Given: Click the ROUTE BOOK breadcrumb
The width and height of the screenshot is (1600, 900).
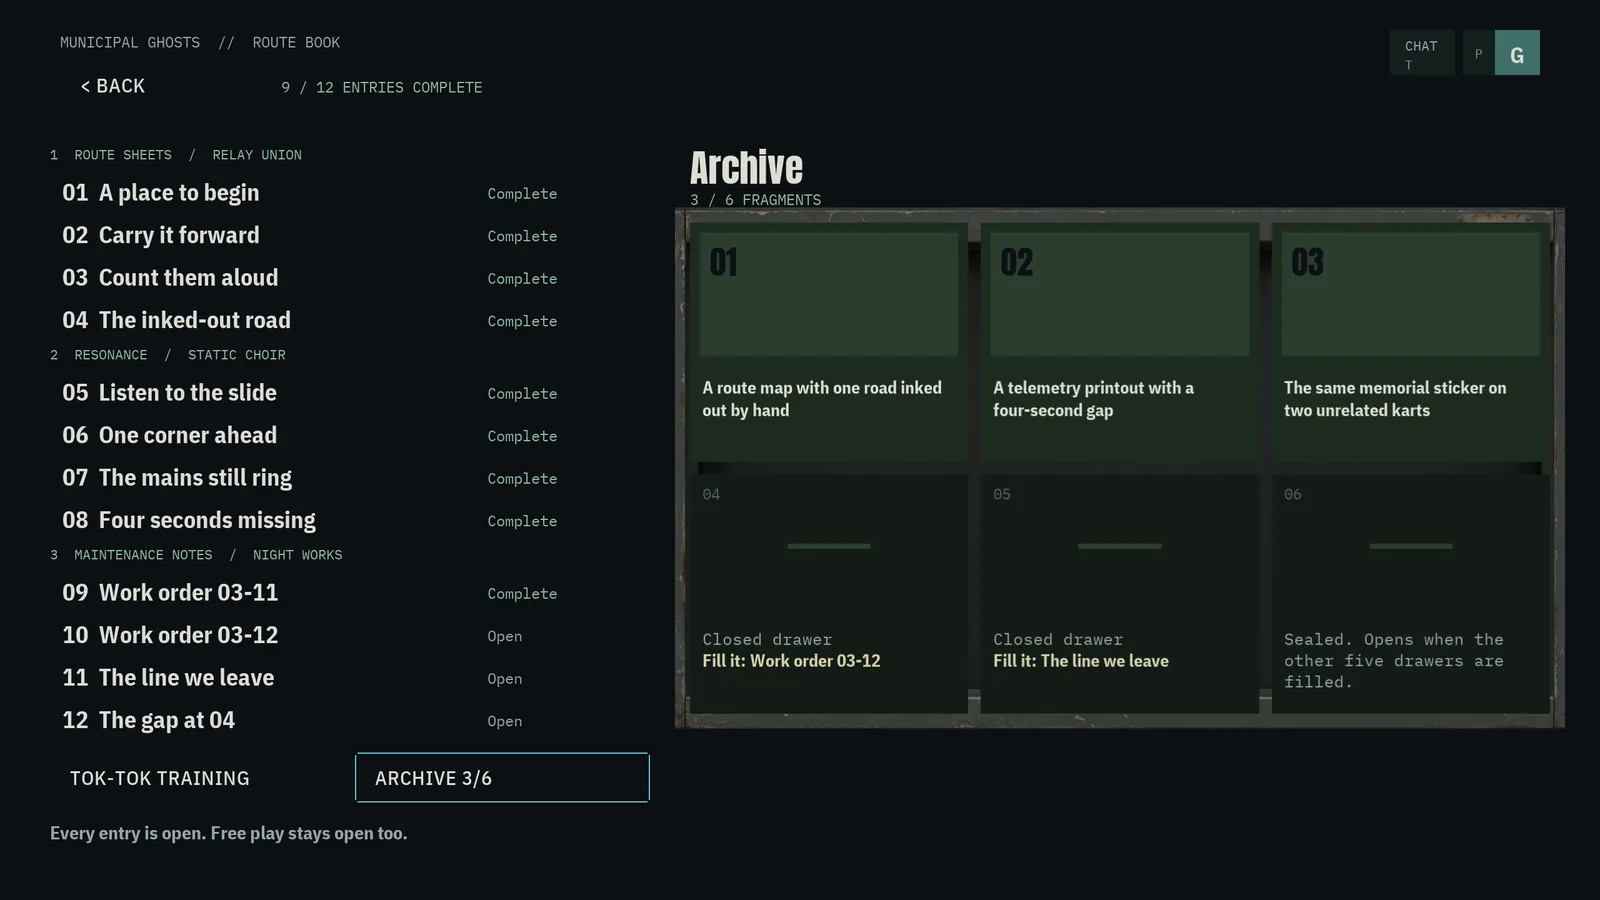Looking at the screenshot, I should [296, 43].
